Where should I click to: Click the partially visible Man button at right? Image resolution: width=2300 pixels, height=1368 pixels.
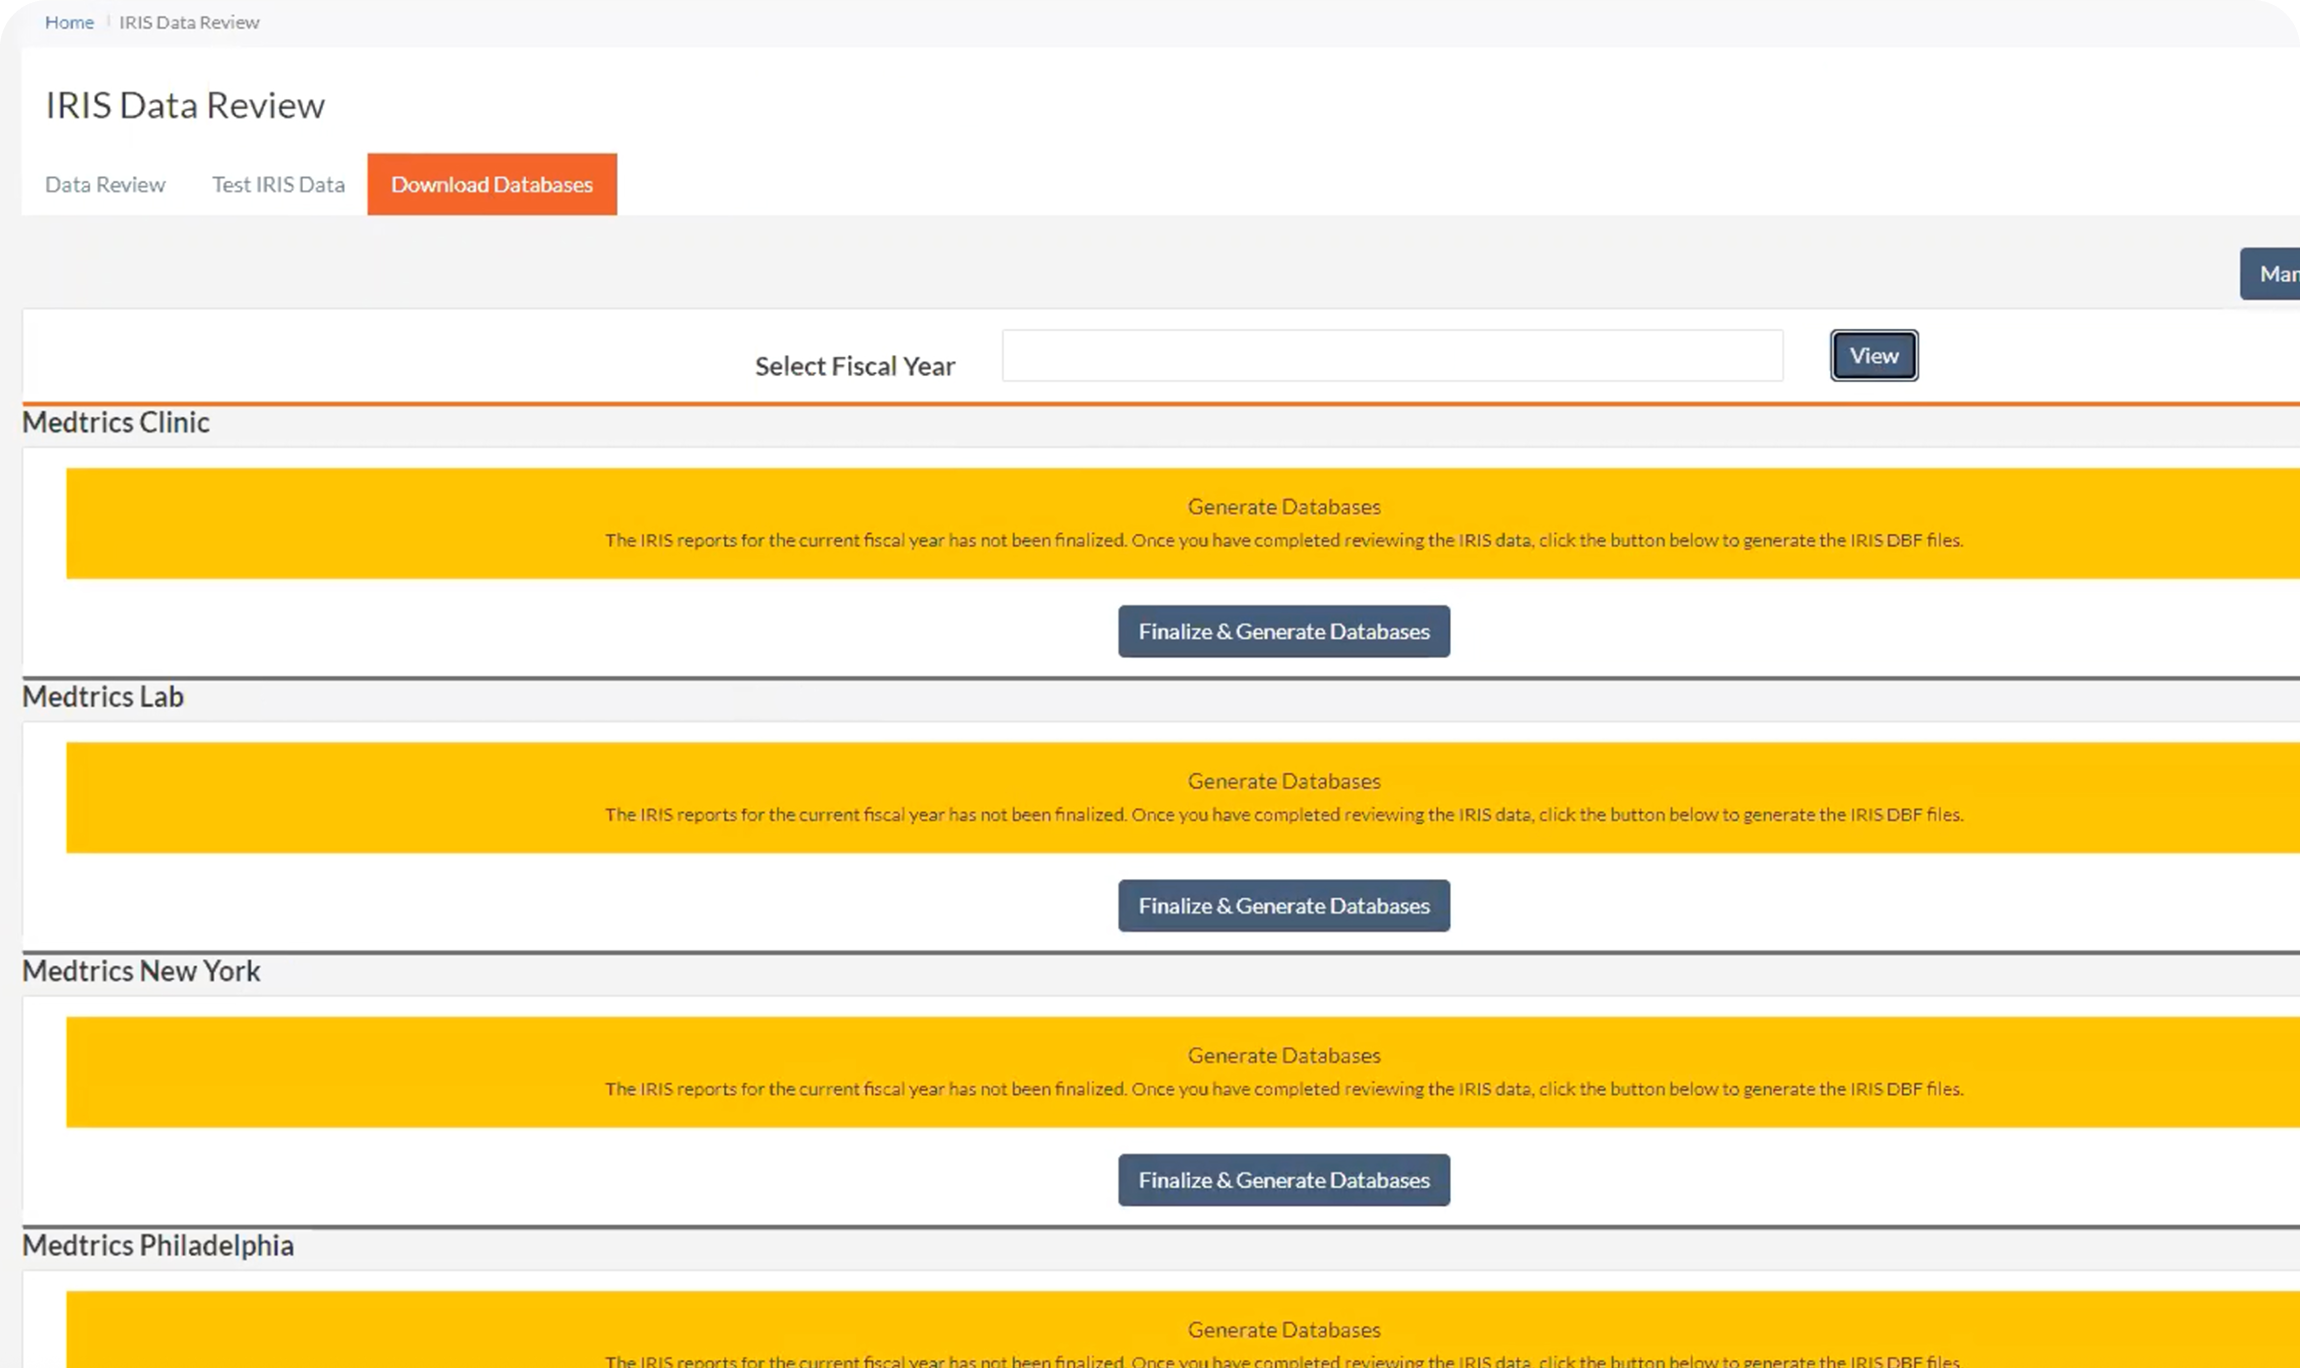pyautogui.click(x=2272, y=274)
